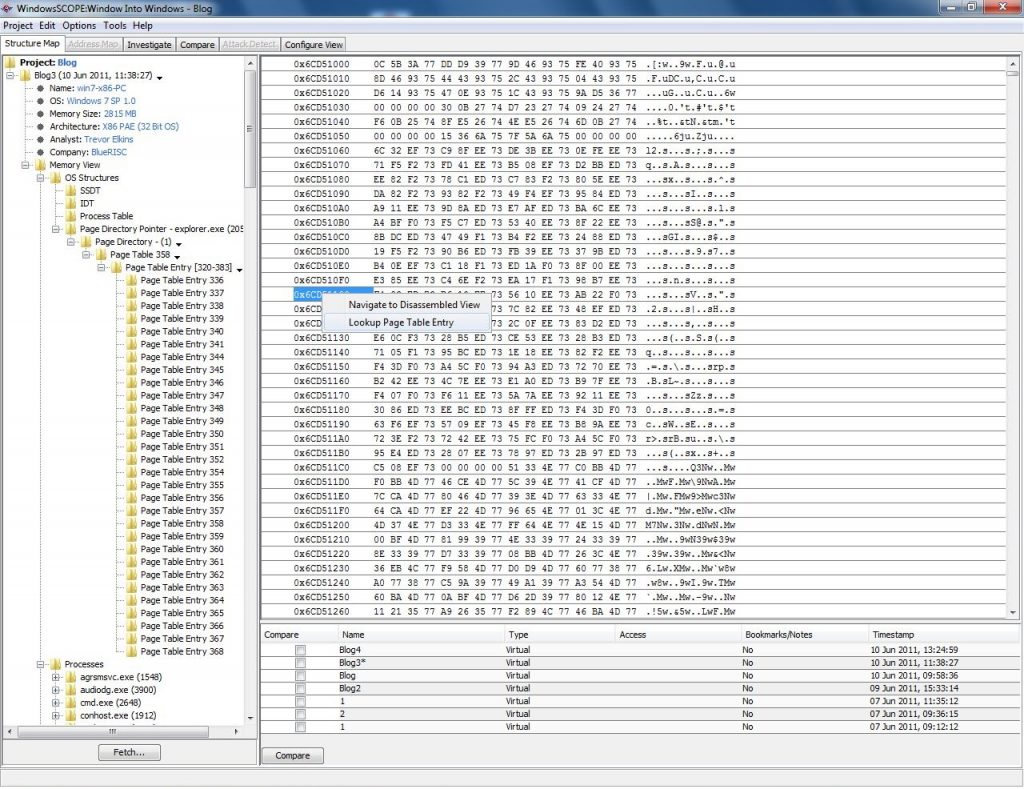Sort snapshots by the Timestamp column header
The height and width of the screenshot is (789, 1024).
click(x=944, y=635)
